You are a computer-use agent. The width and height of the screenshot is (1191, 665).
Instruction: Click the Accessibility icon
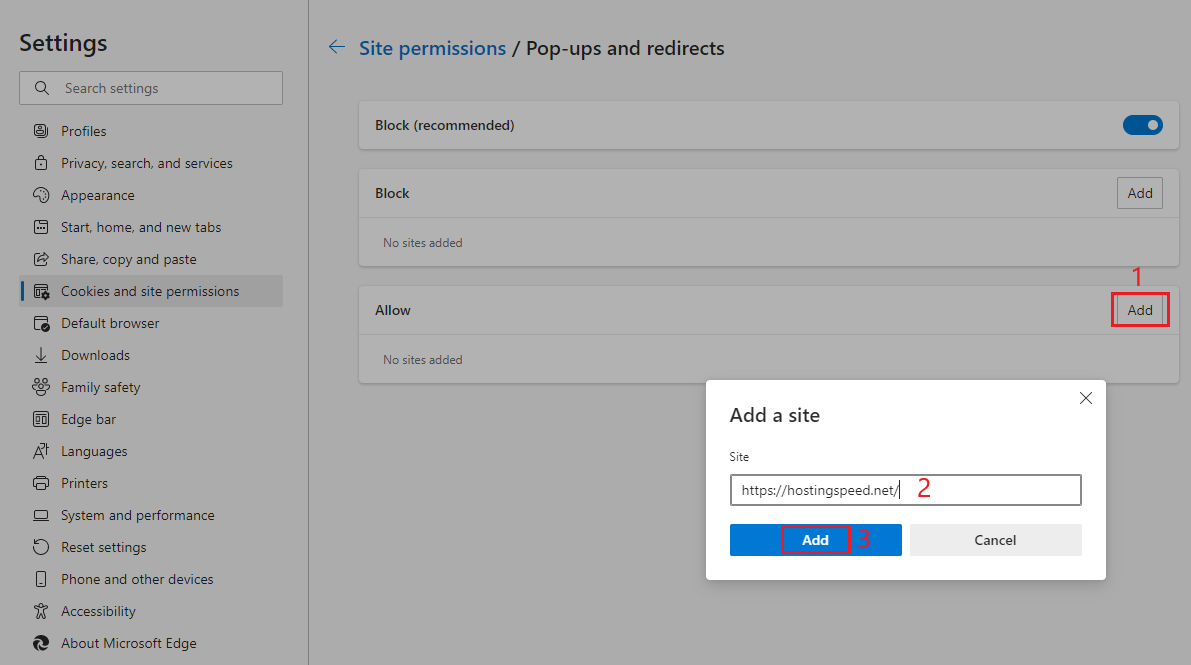pyautogui.click(x=41, y=611)
